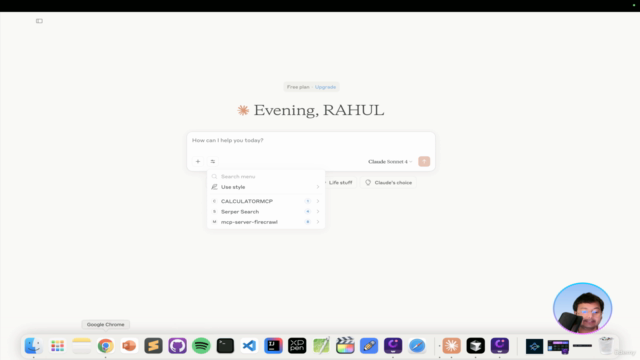Click the CALCULATORMCP tool count badge
This screenshot has width=640, height=360.
pos(308,201)
